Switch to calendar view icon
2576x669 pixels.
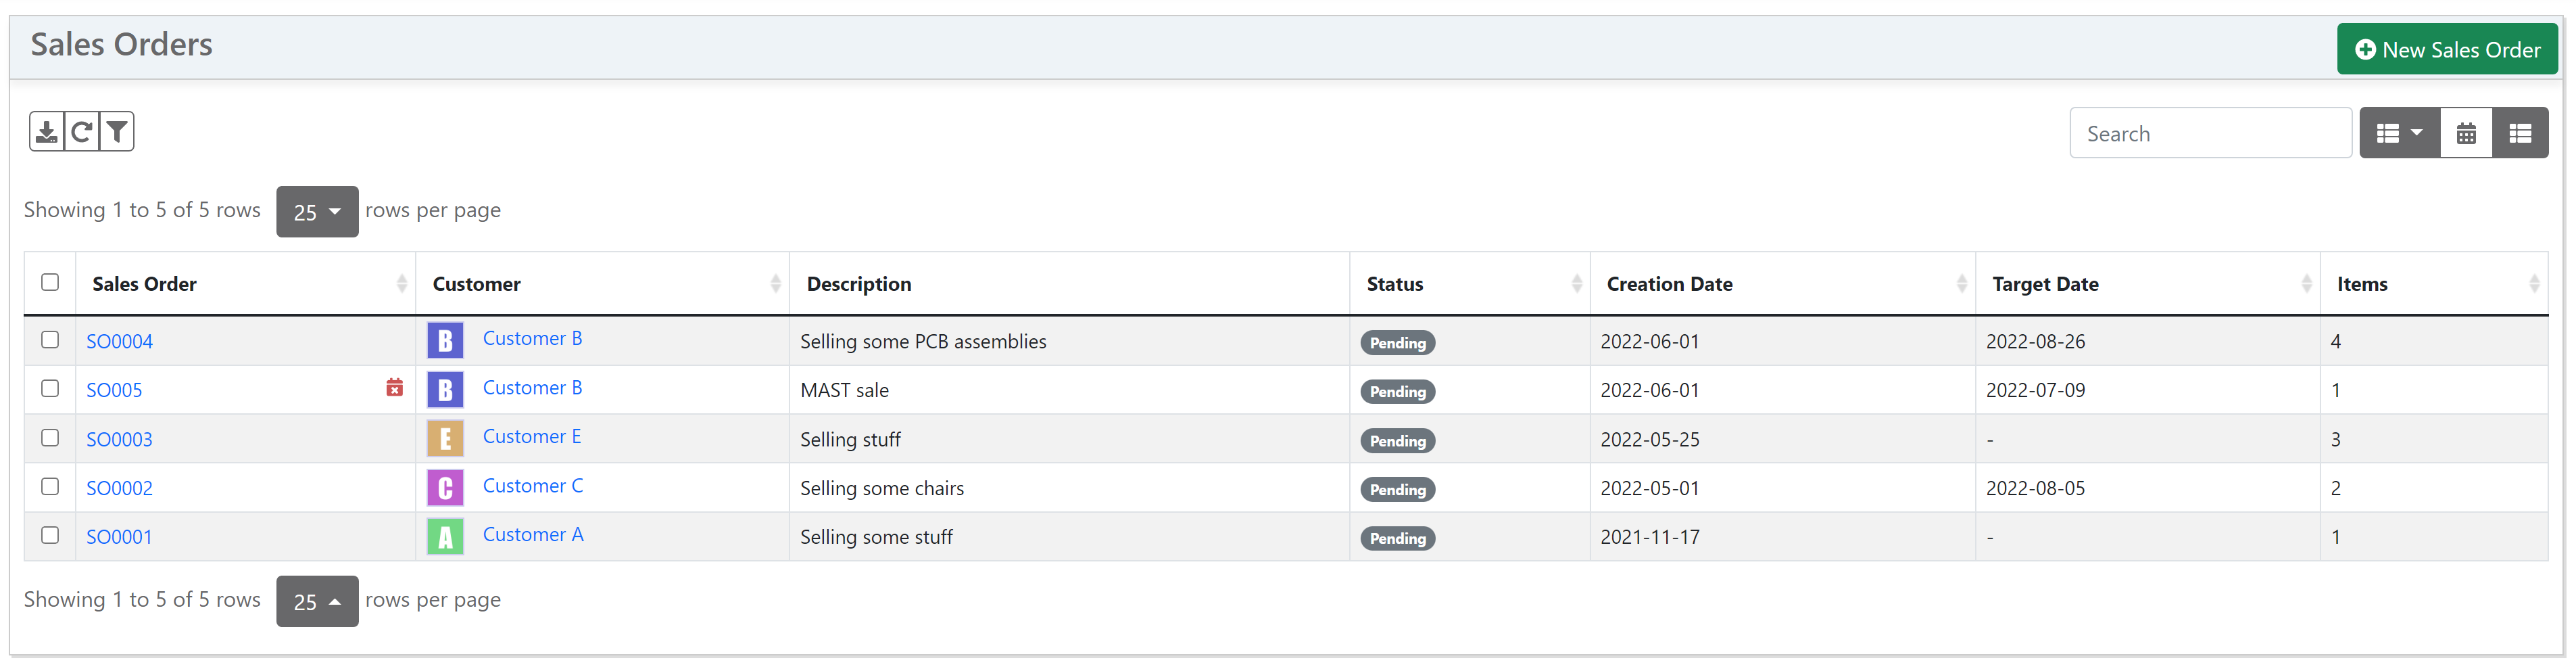pos(2465,133)
